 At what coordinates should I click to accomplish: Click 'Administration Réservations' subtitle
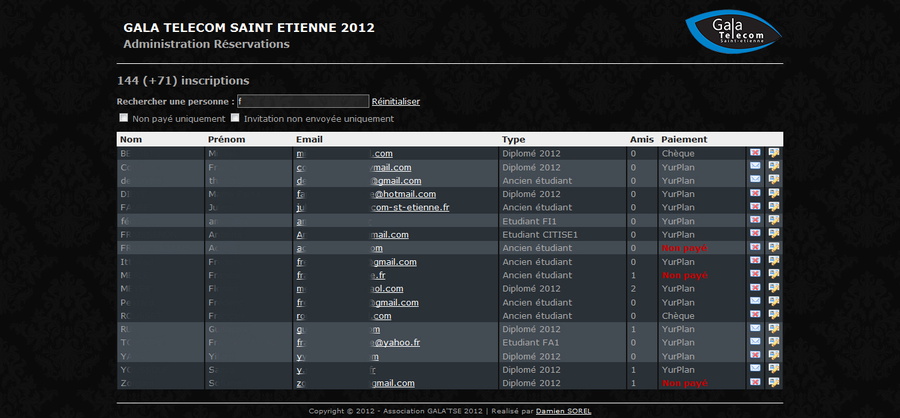click(x=207, y=44)
